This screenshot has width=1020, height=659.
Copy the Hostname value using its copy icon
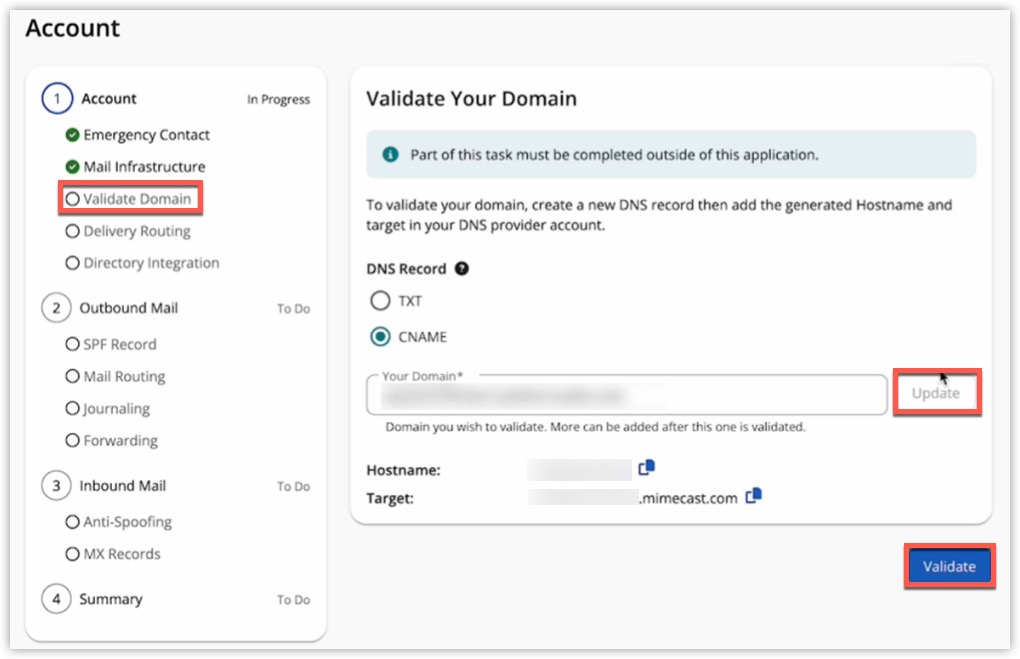pyautogui.click(x=646, y=467)
